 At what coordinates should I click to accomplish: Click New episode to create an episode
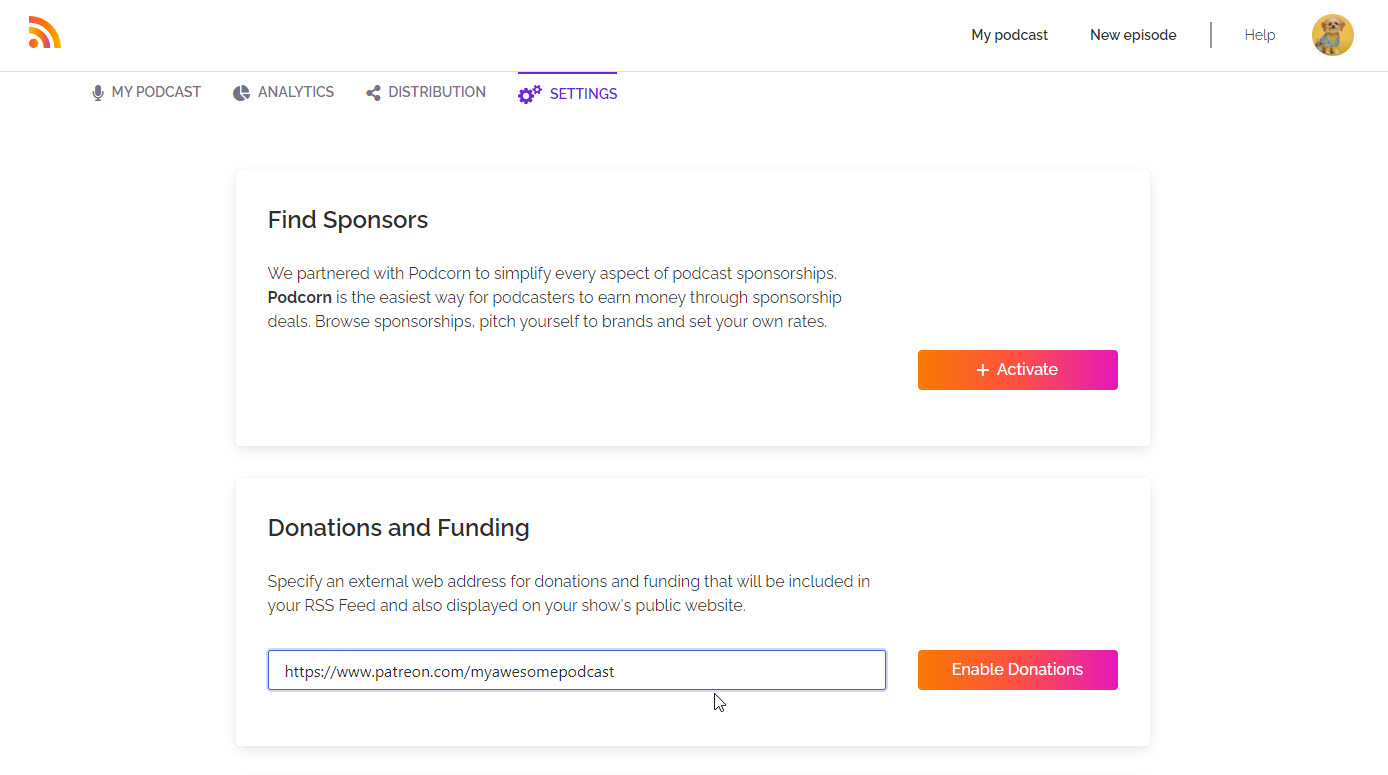point(1133,34)
